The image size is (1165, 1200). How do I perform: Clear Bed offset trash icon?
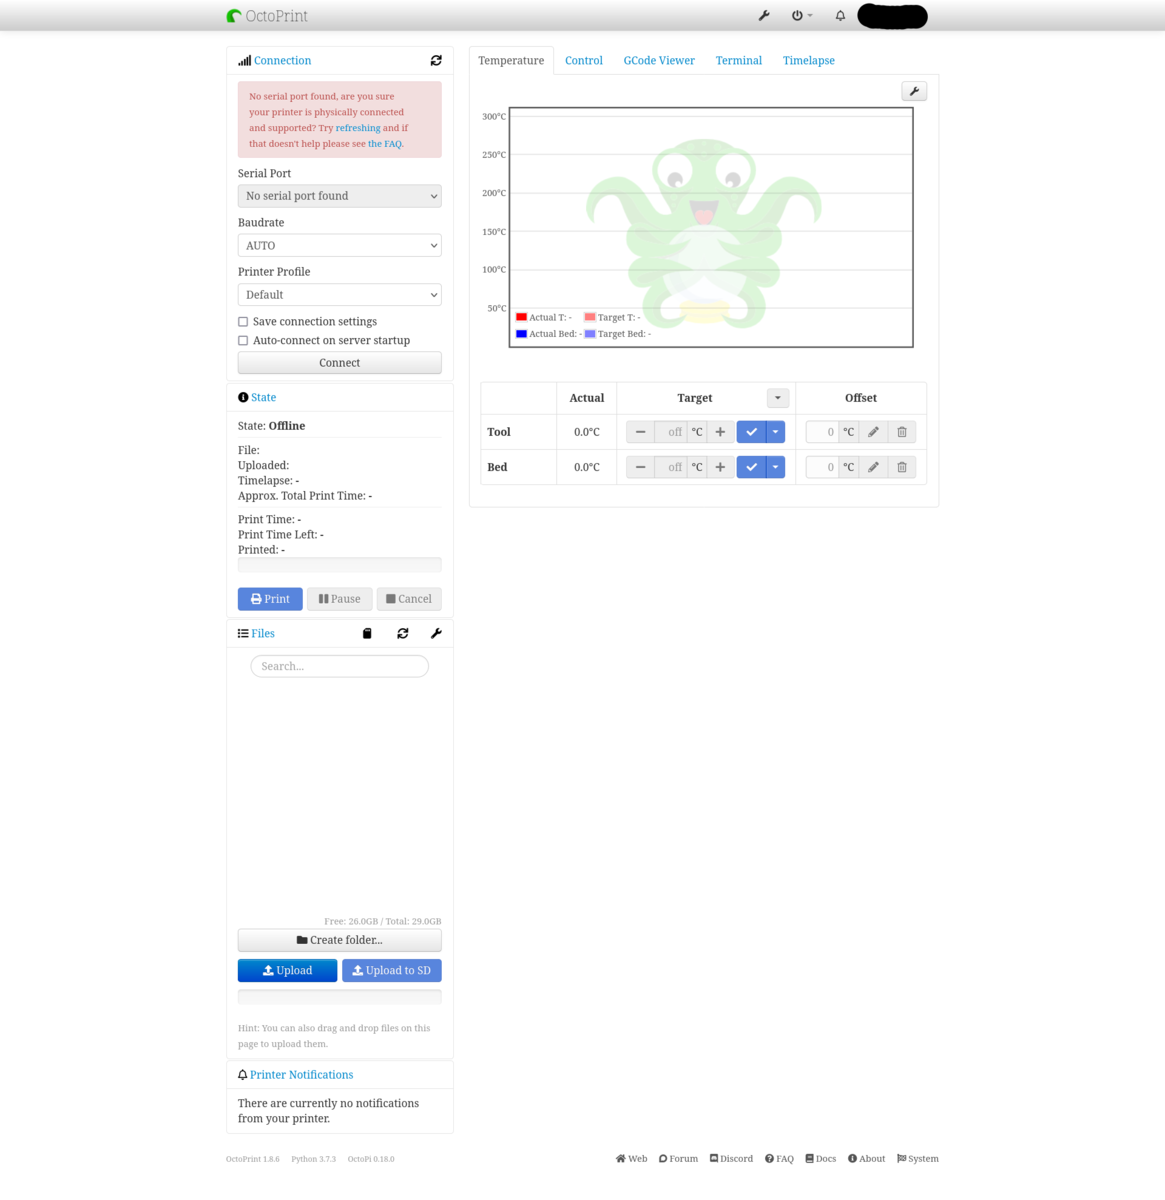[902, 467]
